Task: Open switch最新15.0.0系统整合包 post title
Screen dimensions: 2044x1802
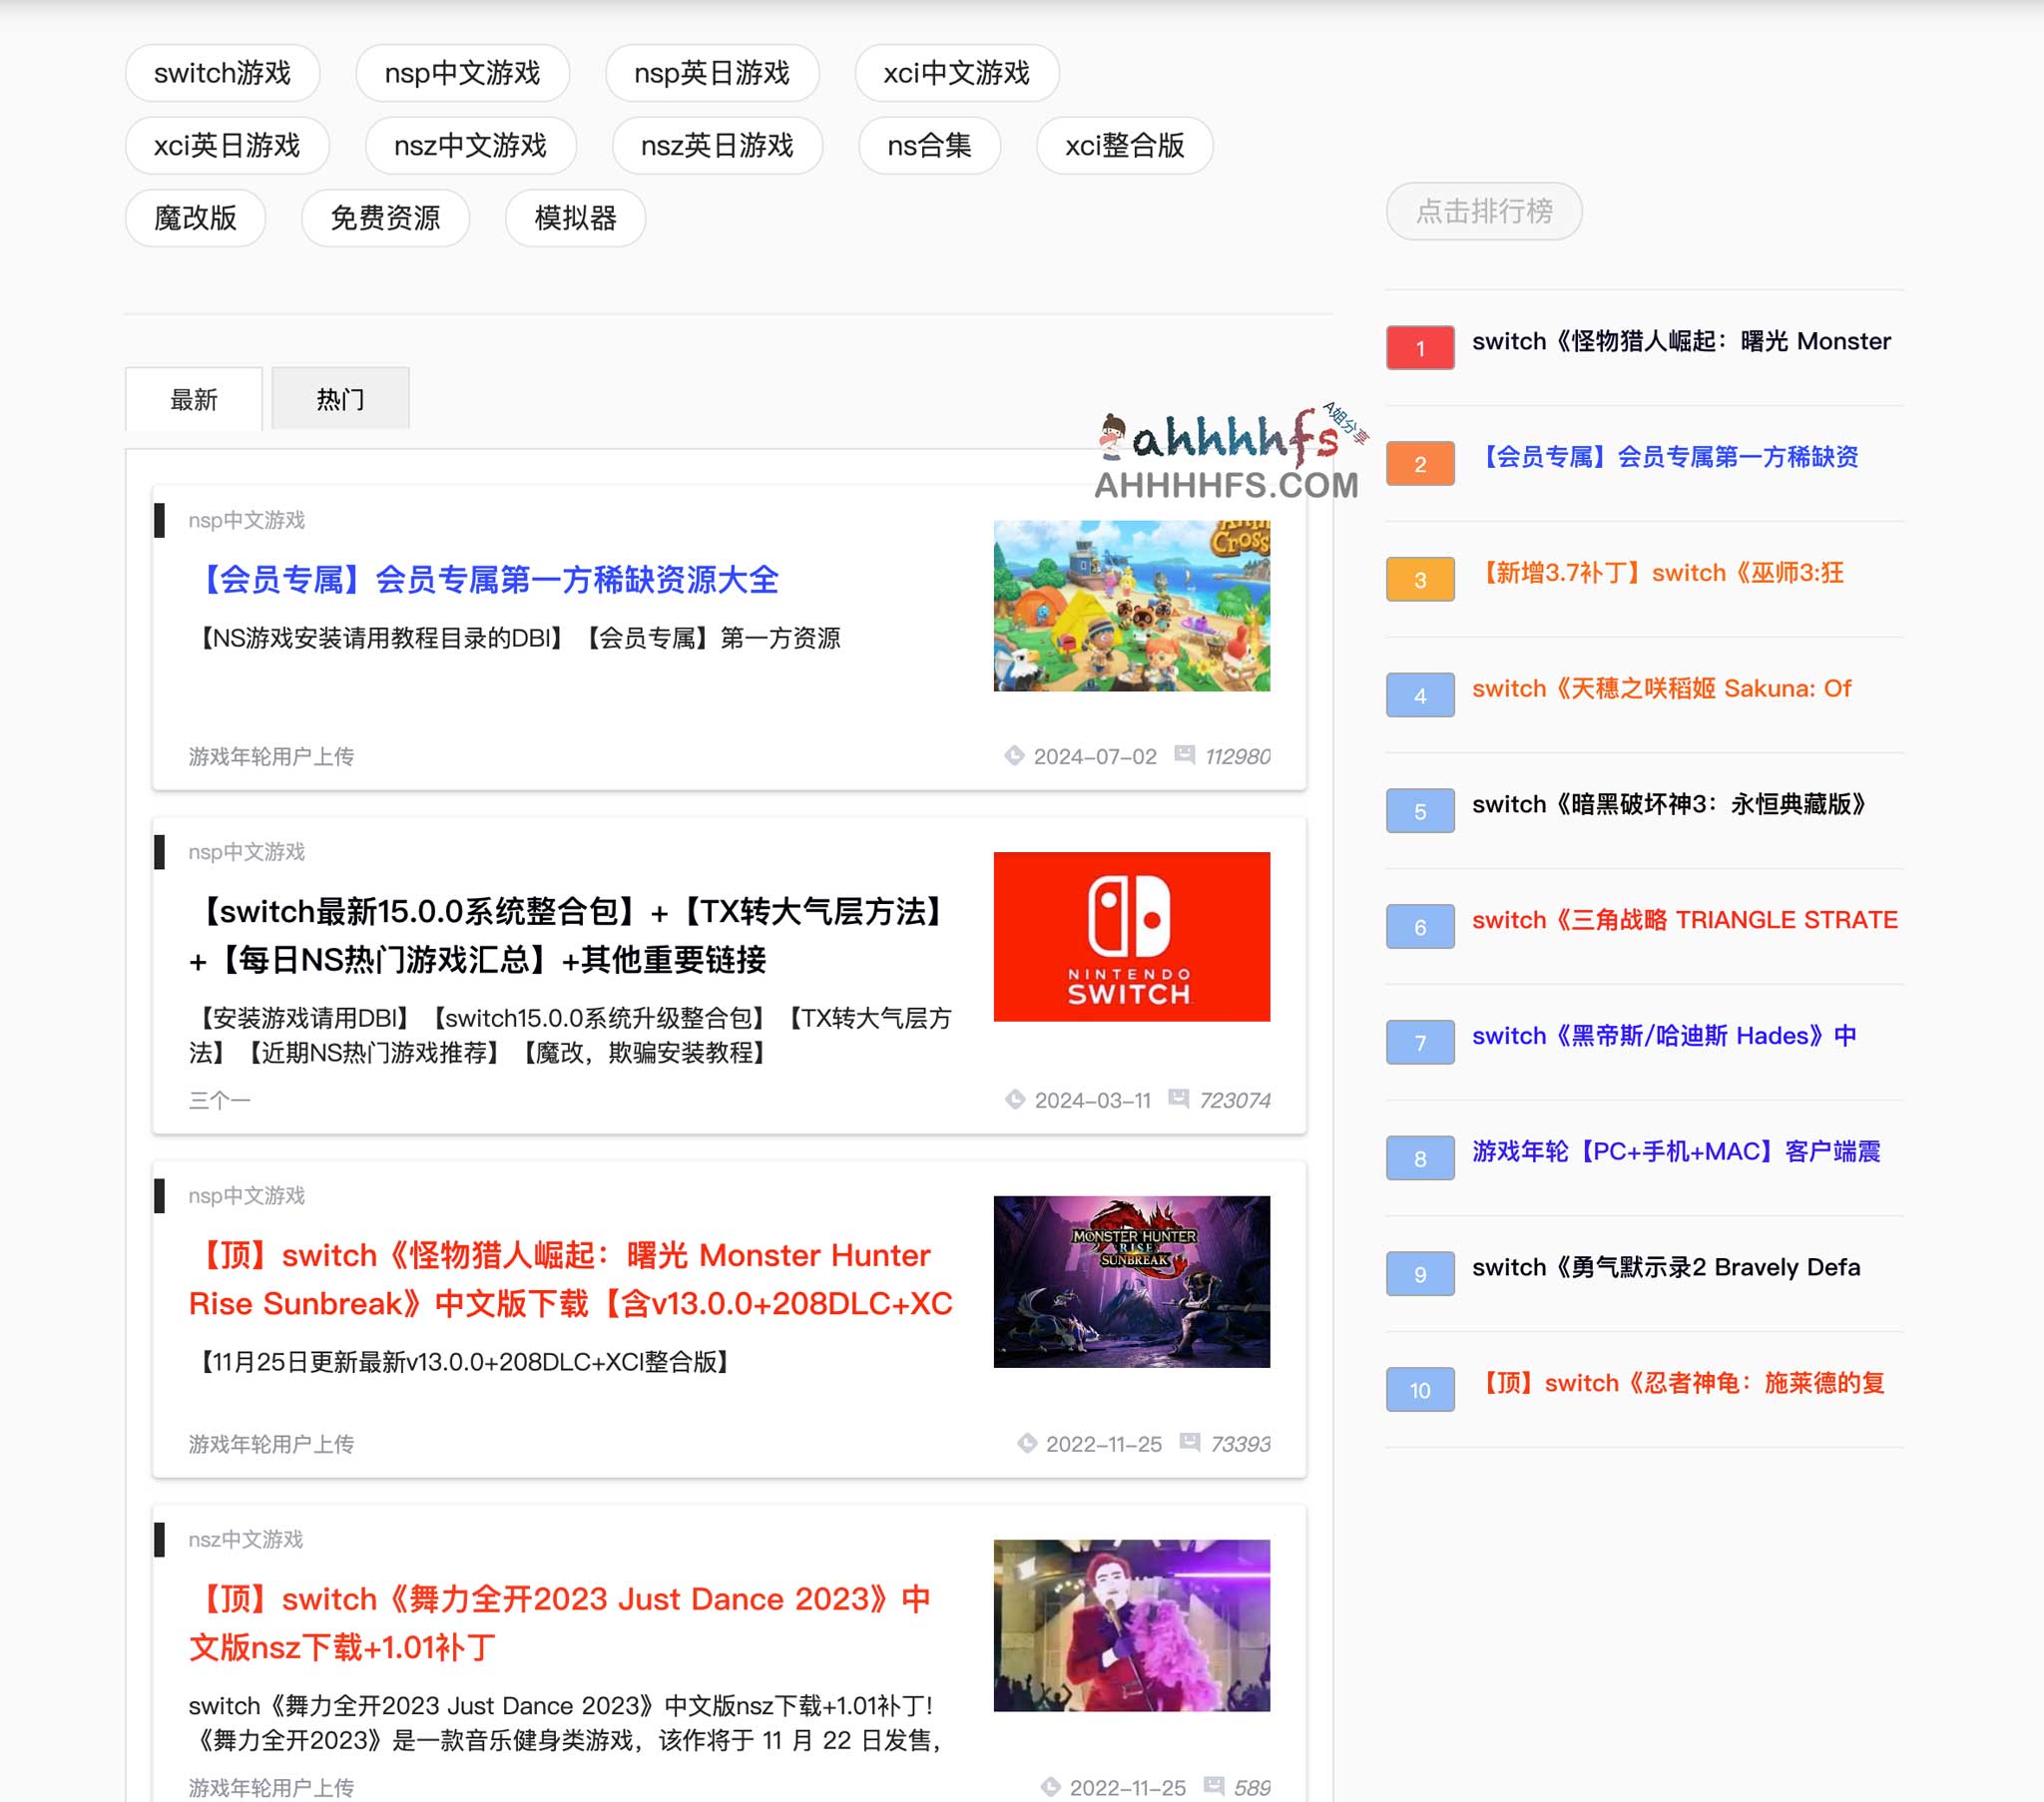Action: click(572, 935)
